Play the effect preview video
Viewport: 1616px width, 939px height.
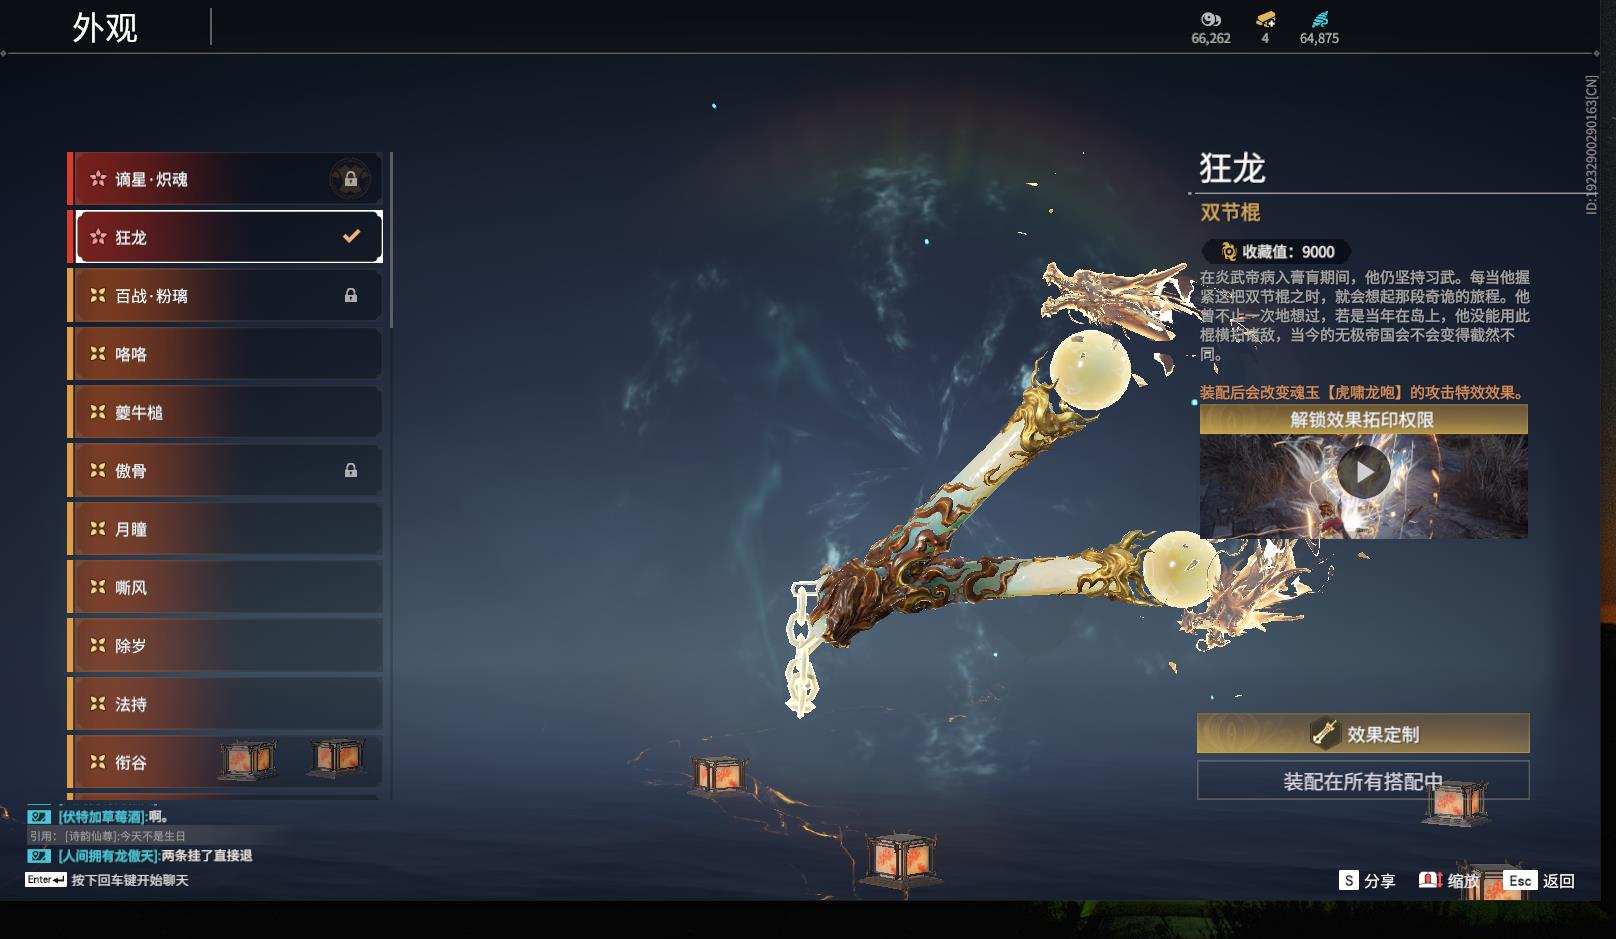pos(1363,471)
